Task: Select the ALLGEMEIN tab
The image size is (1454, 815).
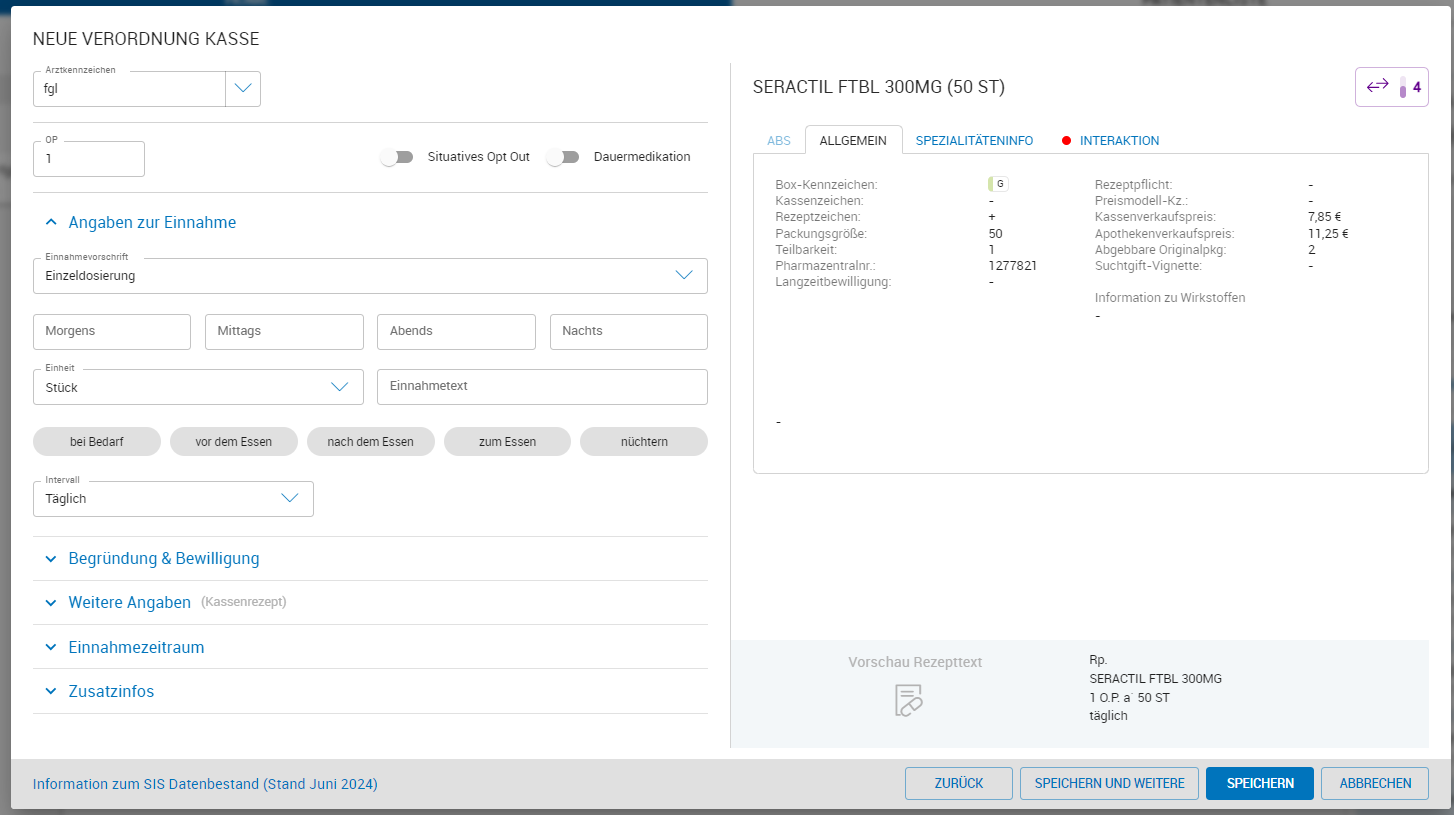Action: [x=853, y=141]
